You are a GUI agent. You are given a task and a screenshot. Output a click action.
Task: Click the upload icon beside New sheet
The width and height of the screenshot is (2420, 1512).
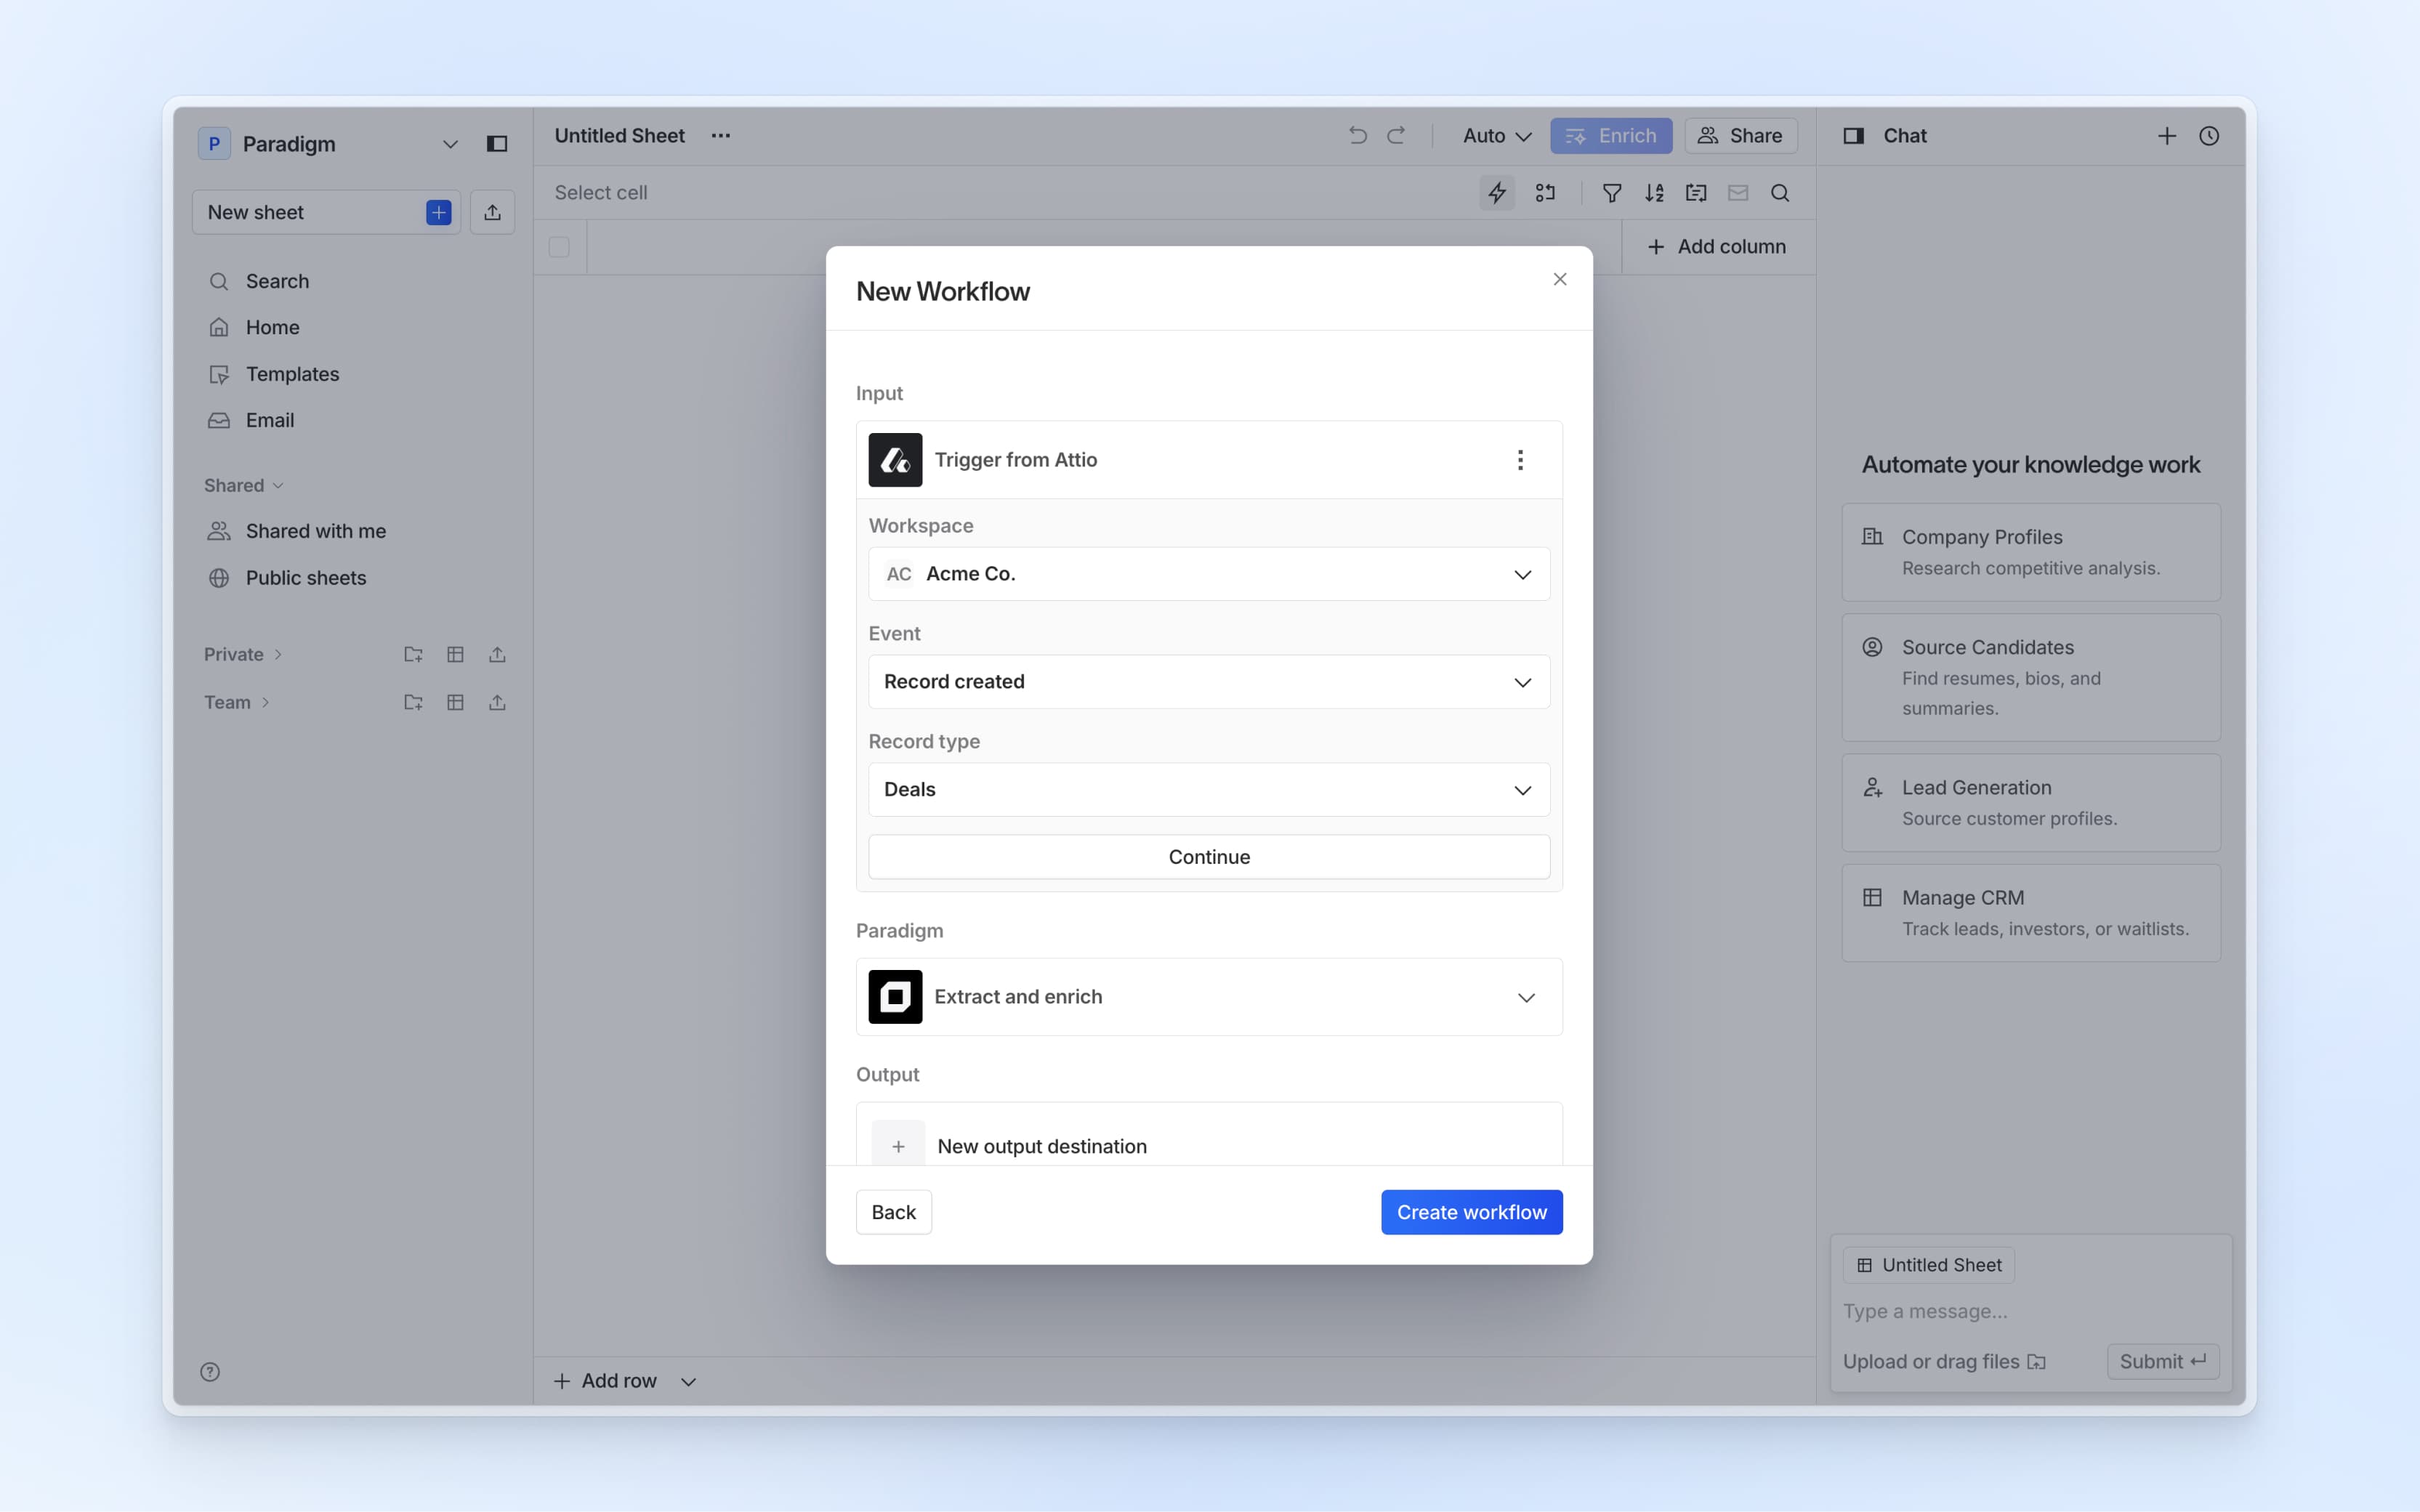coord(492,212)
